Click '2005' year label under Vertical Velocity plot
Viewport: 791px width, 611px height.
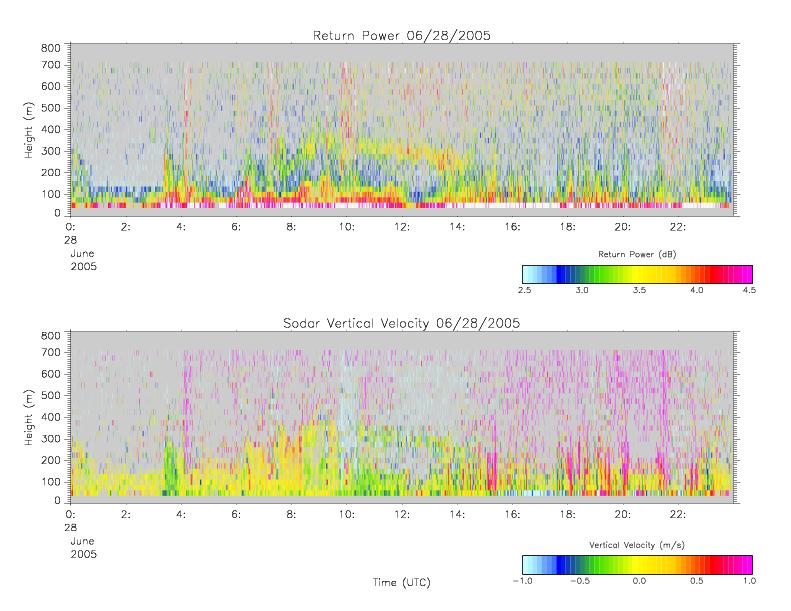(83, 554)
